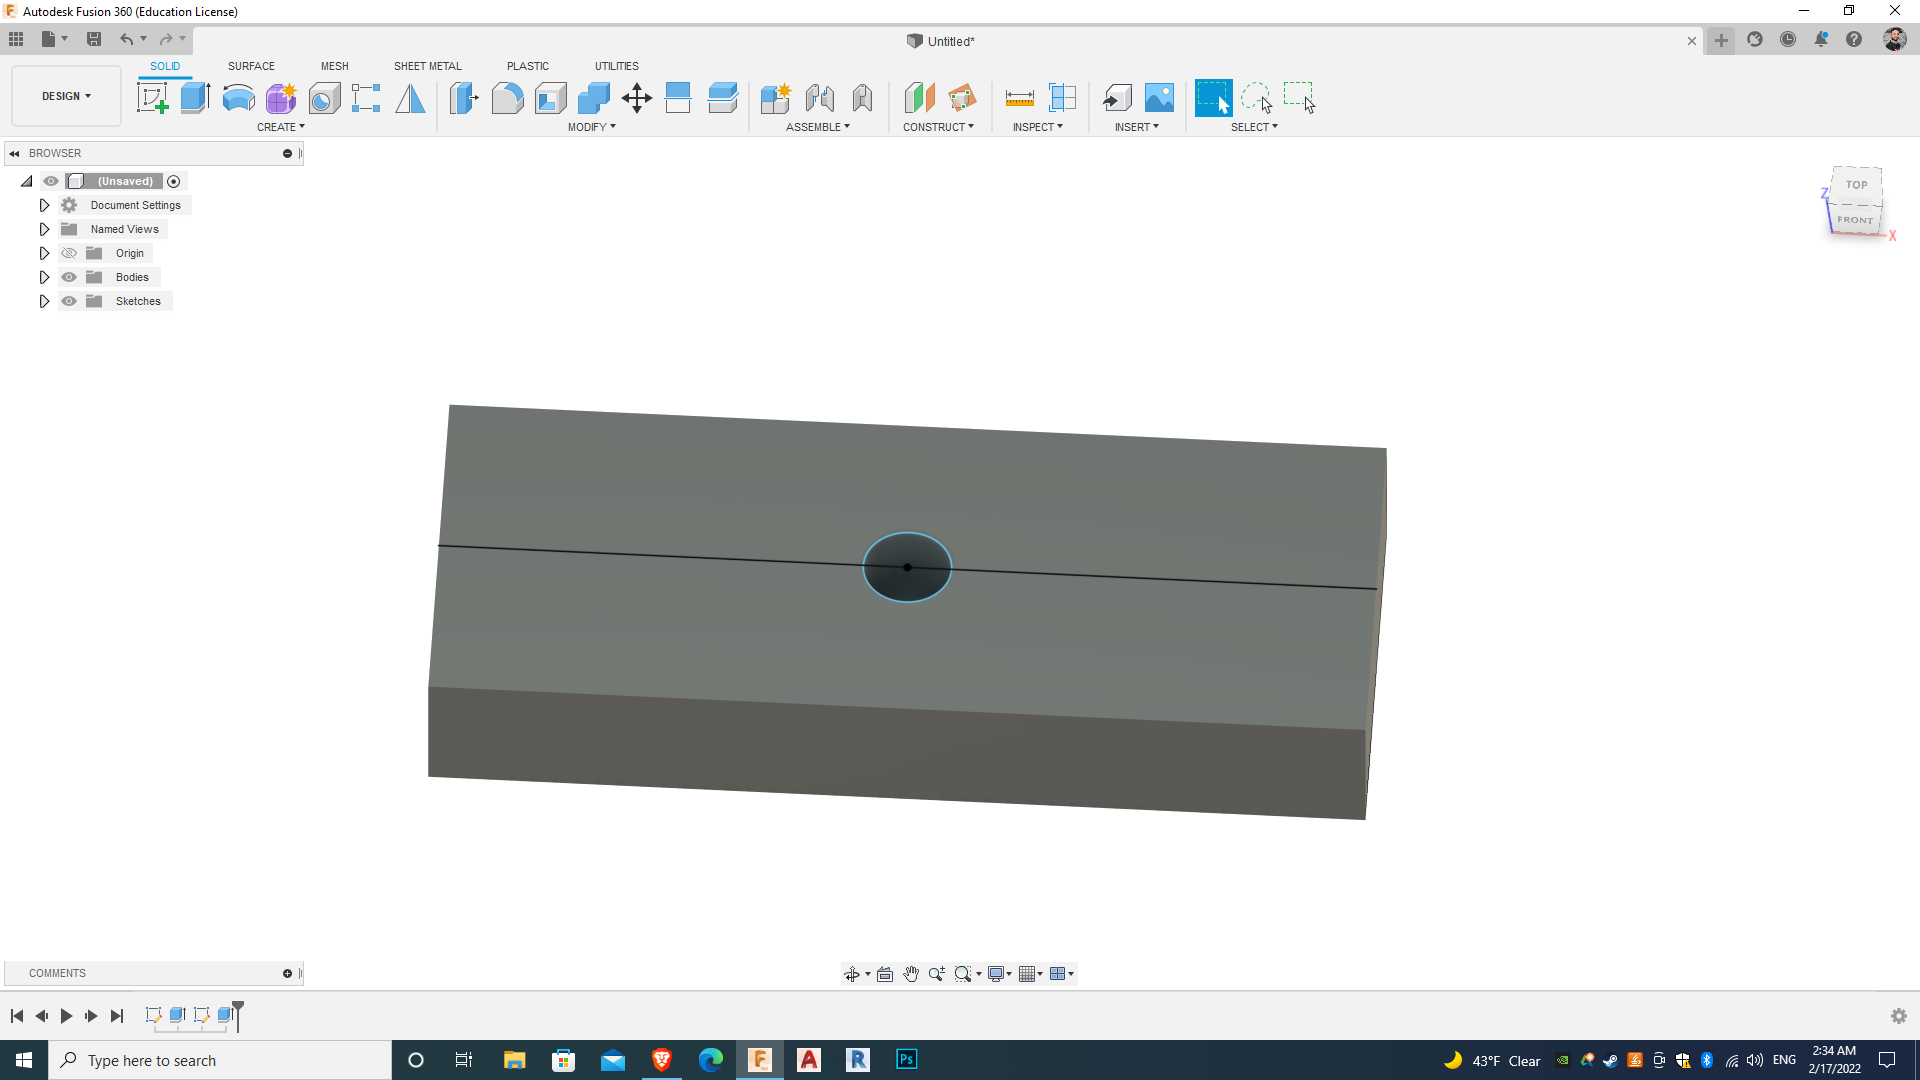1920x1080 pixels.
Task: Open the INSPECT dropdown menu
Action: 1037,127
